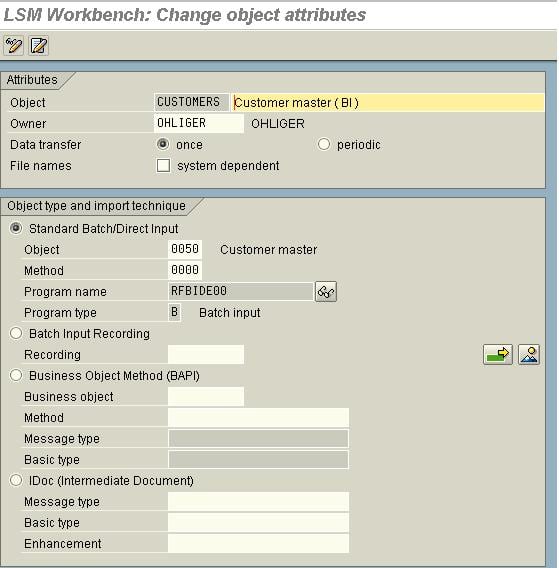Select the 'once' data transfer option
559x568 pixels.
163,144
